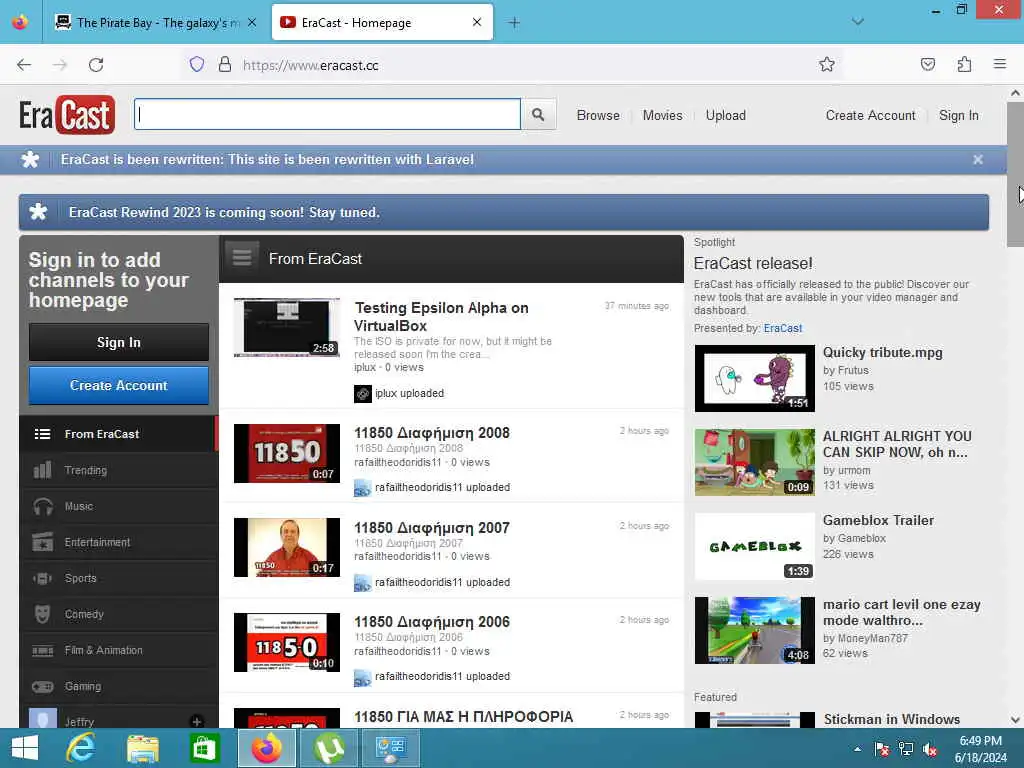Show hidden system tray icons
The height and width of the screenshot is (768, 1024).
coord(857,749)
